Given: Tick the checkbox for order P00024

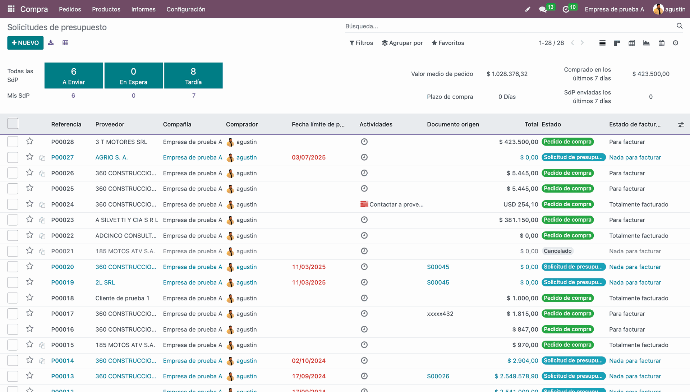Looking at the screenshot, I should coord(13,204).
